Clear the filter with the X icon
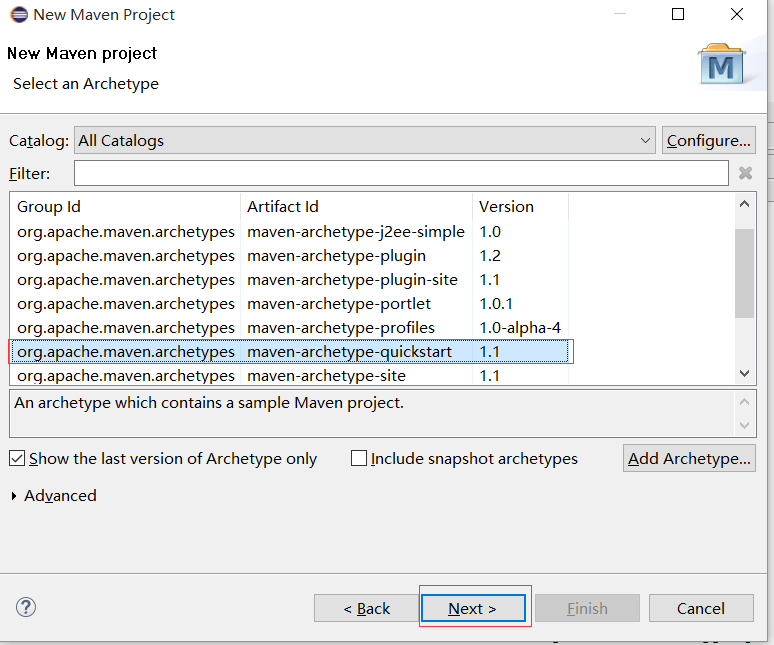 tap(745, 173)
